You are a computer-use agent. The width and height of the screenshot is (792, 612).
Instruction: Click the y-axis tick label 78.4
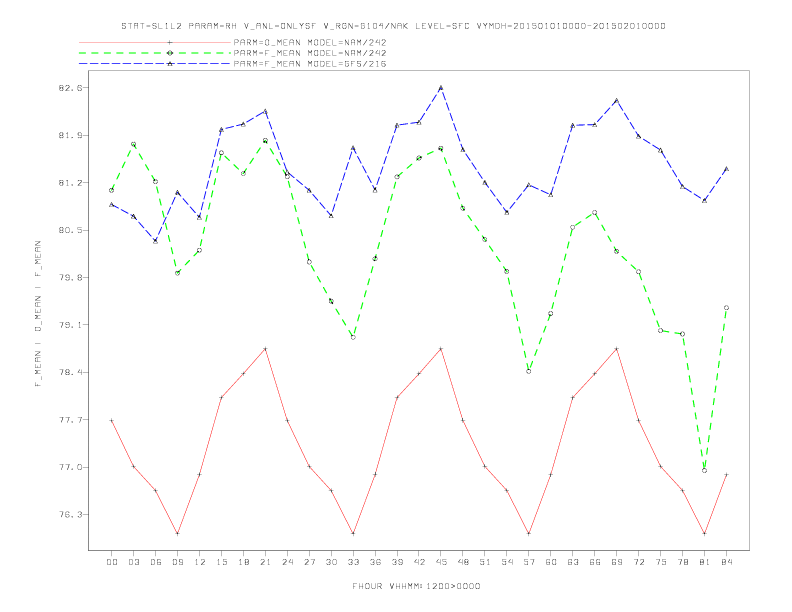point(69,372)
